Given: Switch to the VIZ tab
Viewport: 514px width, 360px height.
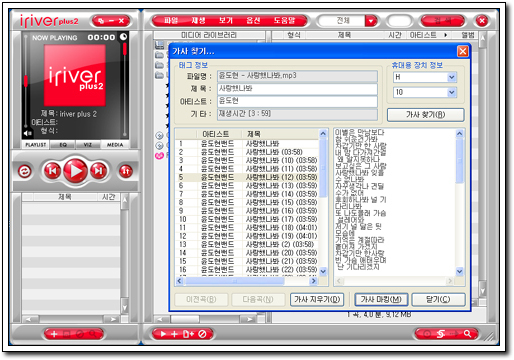Looking at the screenshot, I should pyautogui.click(x=88, y=145).
